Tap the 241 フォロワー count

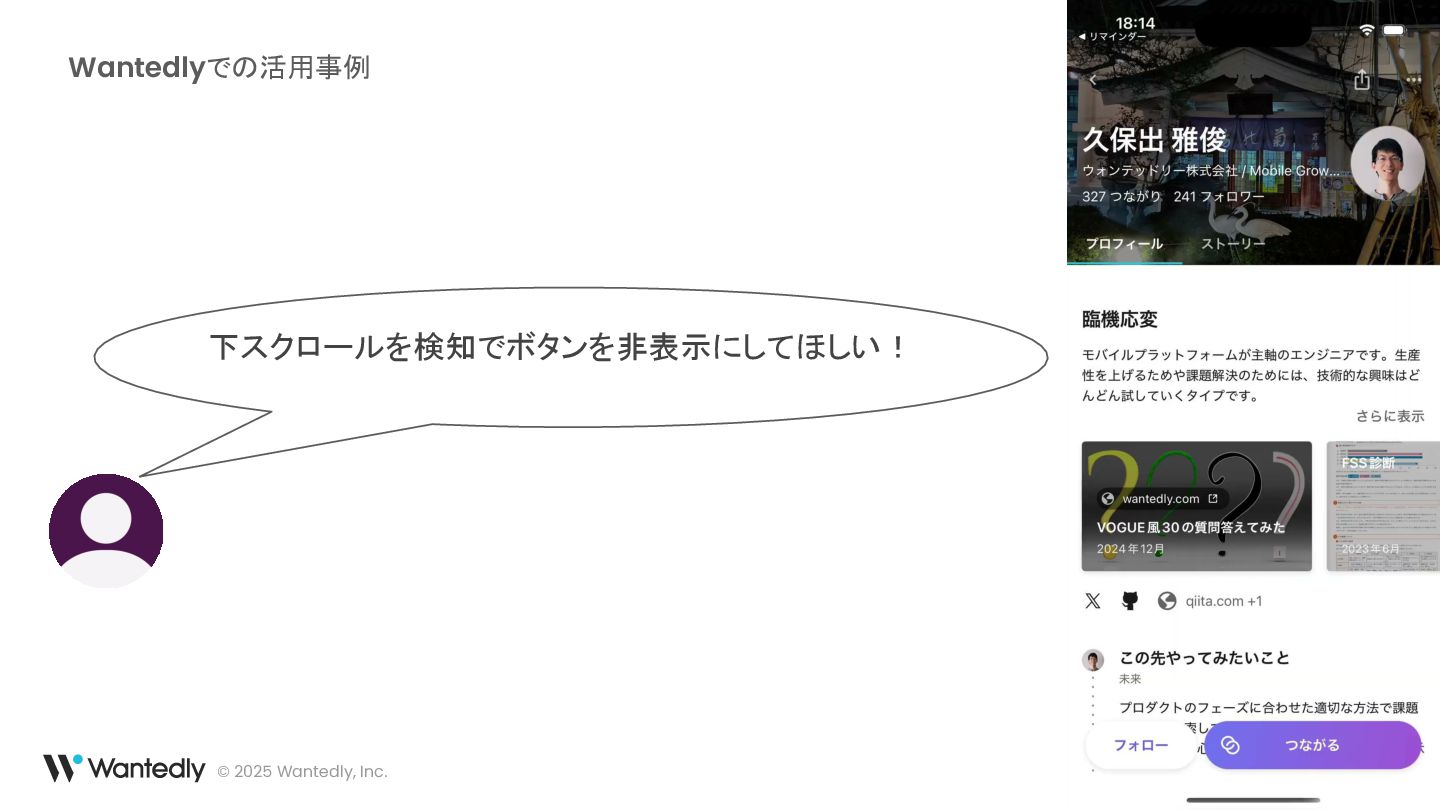tap(1219, 197)
